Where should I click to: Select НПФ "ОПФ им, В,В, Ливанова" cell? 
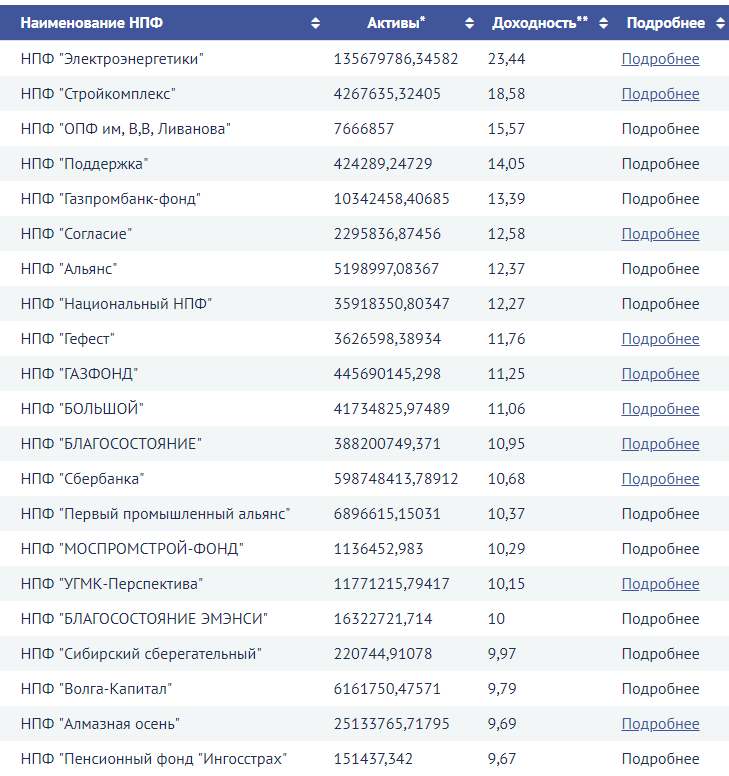point(126,129)
